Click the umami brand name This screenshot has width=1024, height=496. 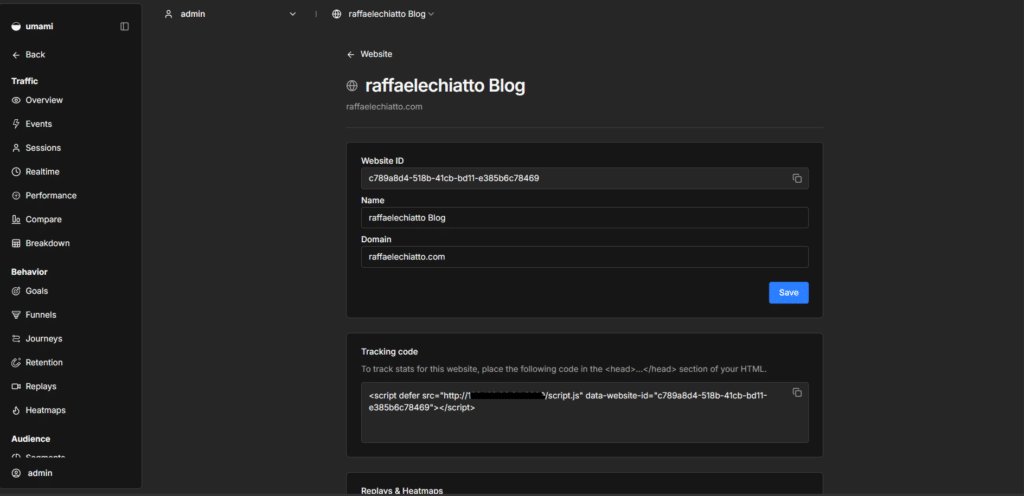(x=39, y=27)
